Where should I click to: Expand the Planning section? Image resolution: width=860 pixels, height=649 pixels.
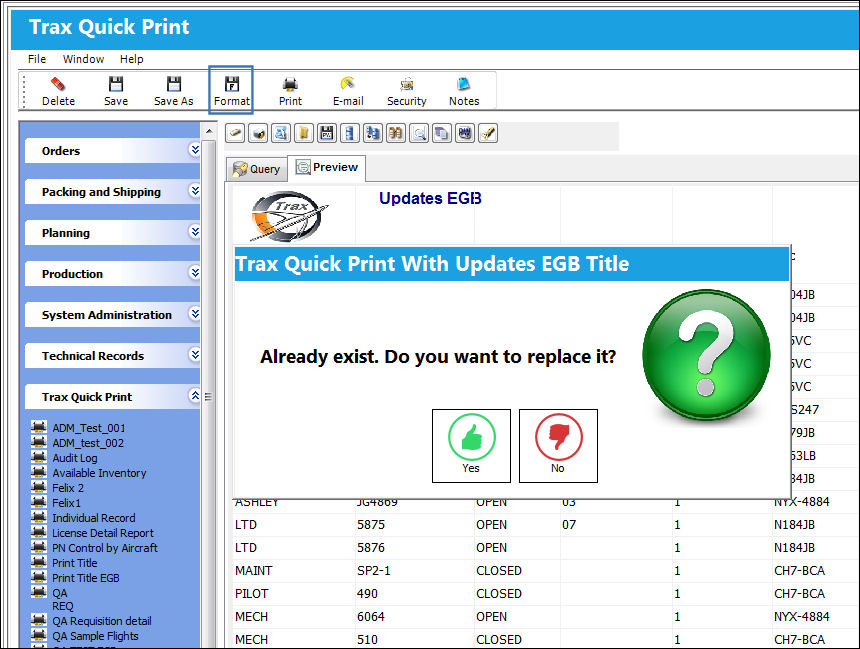(x=195, y=232)
